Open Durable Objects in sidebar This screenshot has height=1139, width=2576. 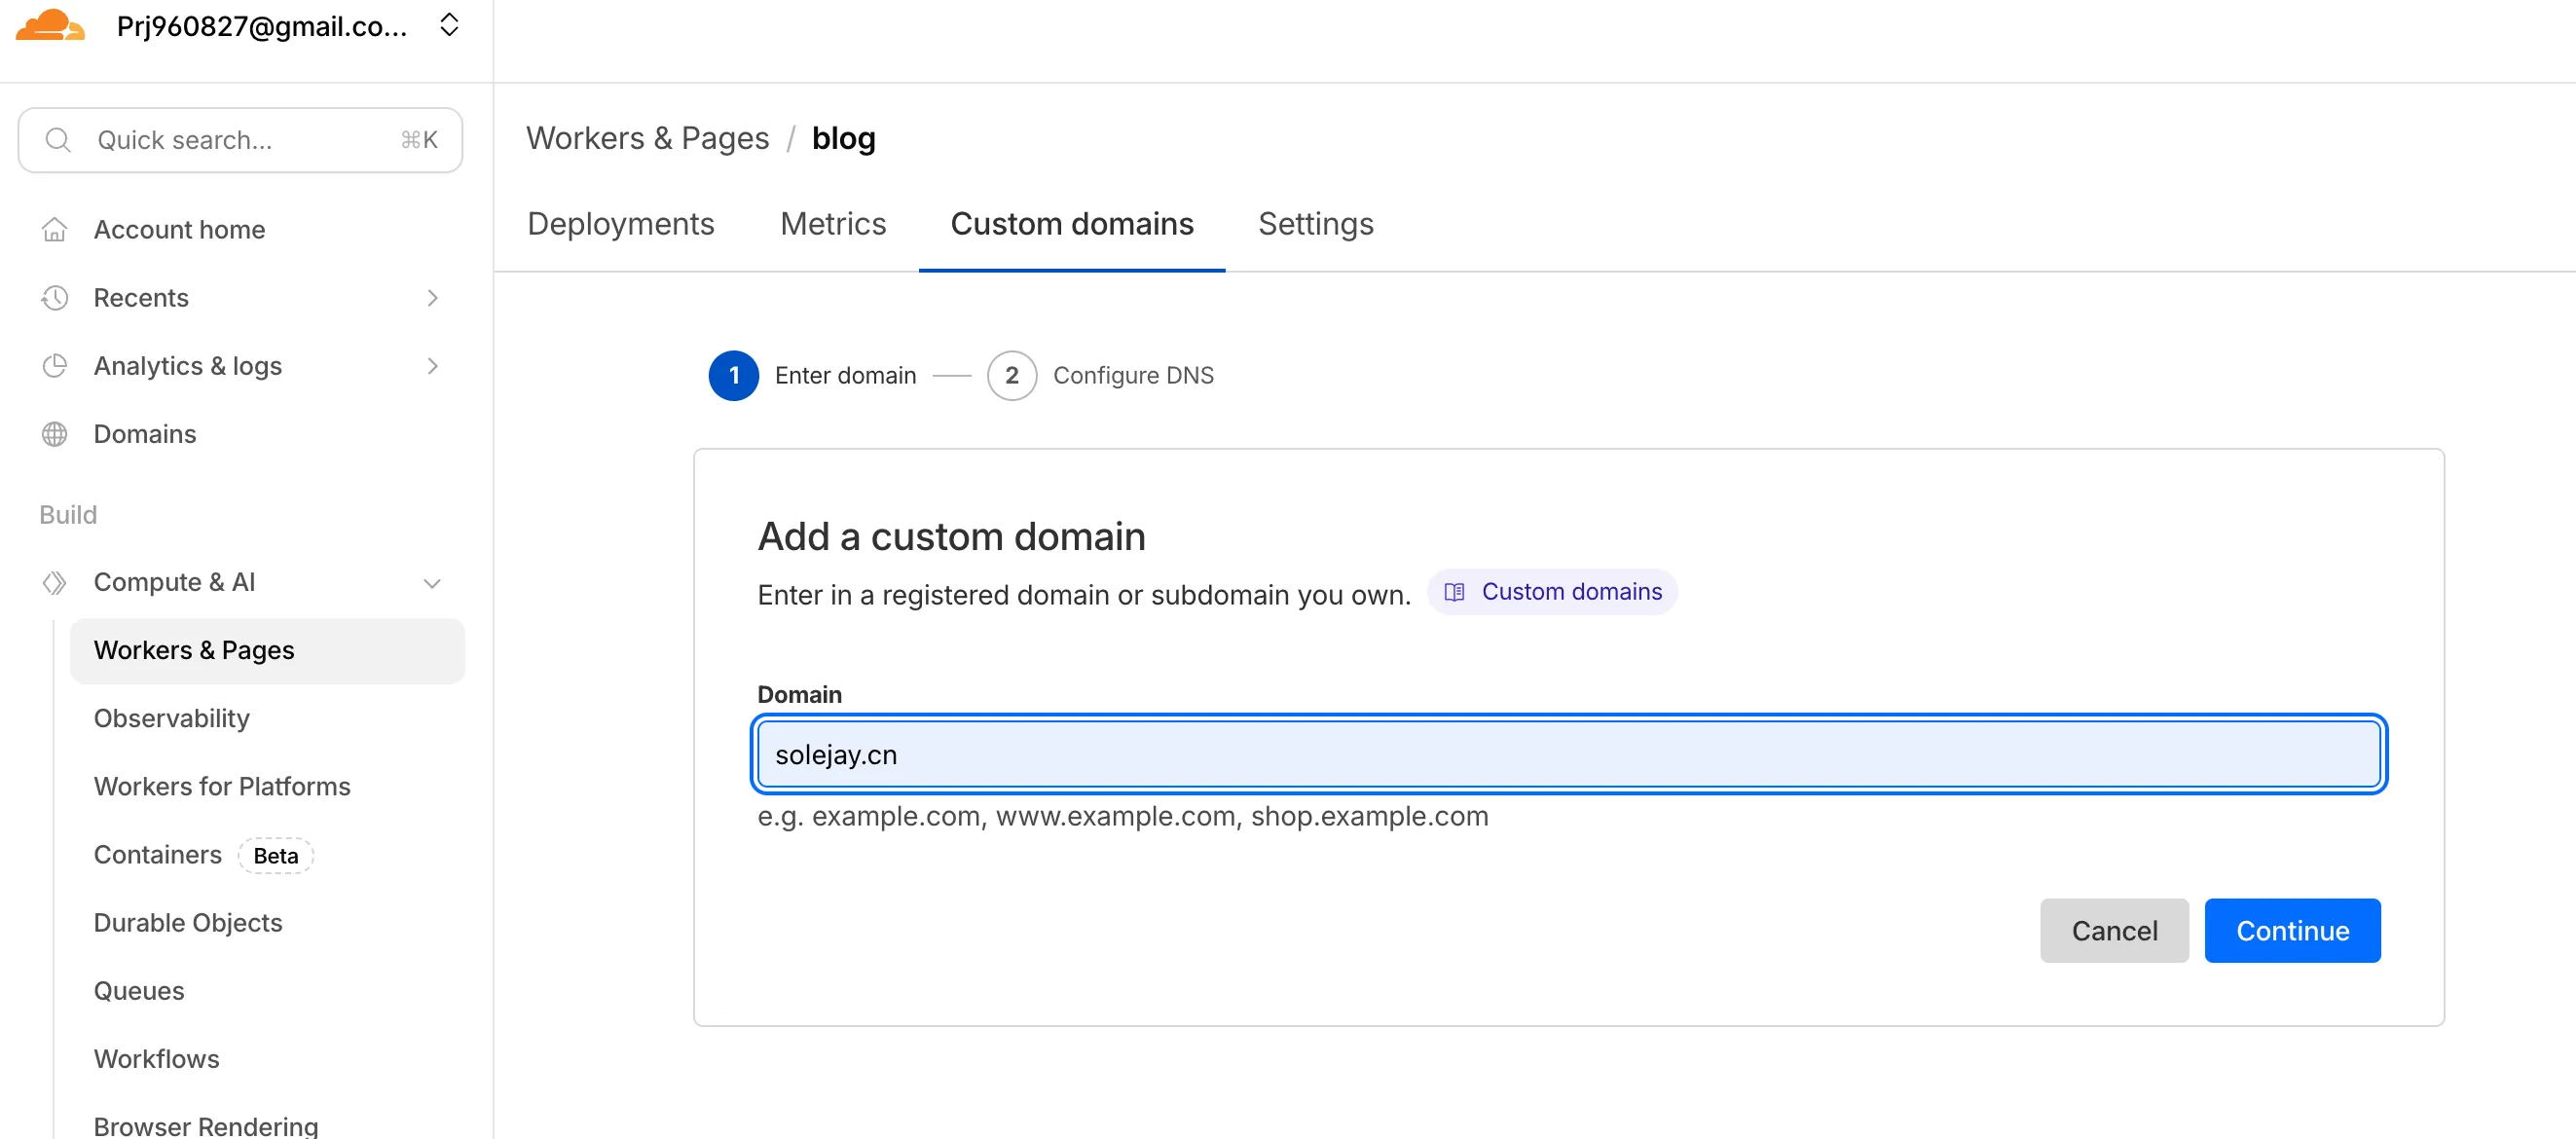pos(188,922)
